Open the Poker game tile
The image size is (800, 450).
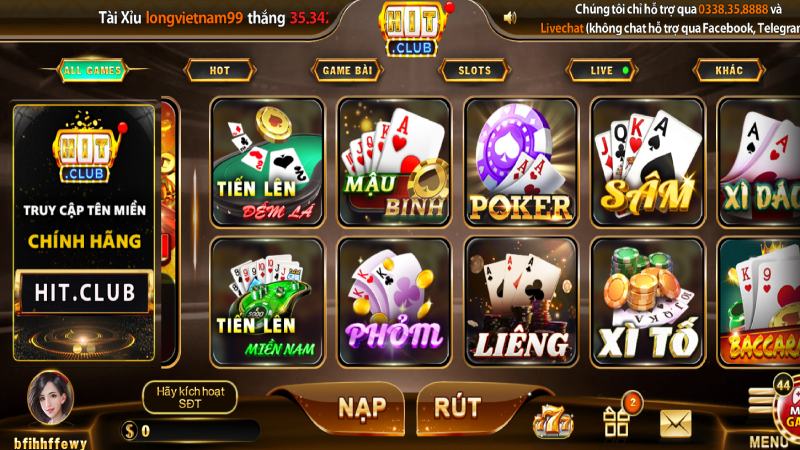point(520,162)
